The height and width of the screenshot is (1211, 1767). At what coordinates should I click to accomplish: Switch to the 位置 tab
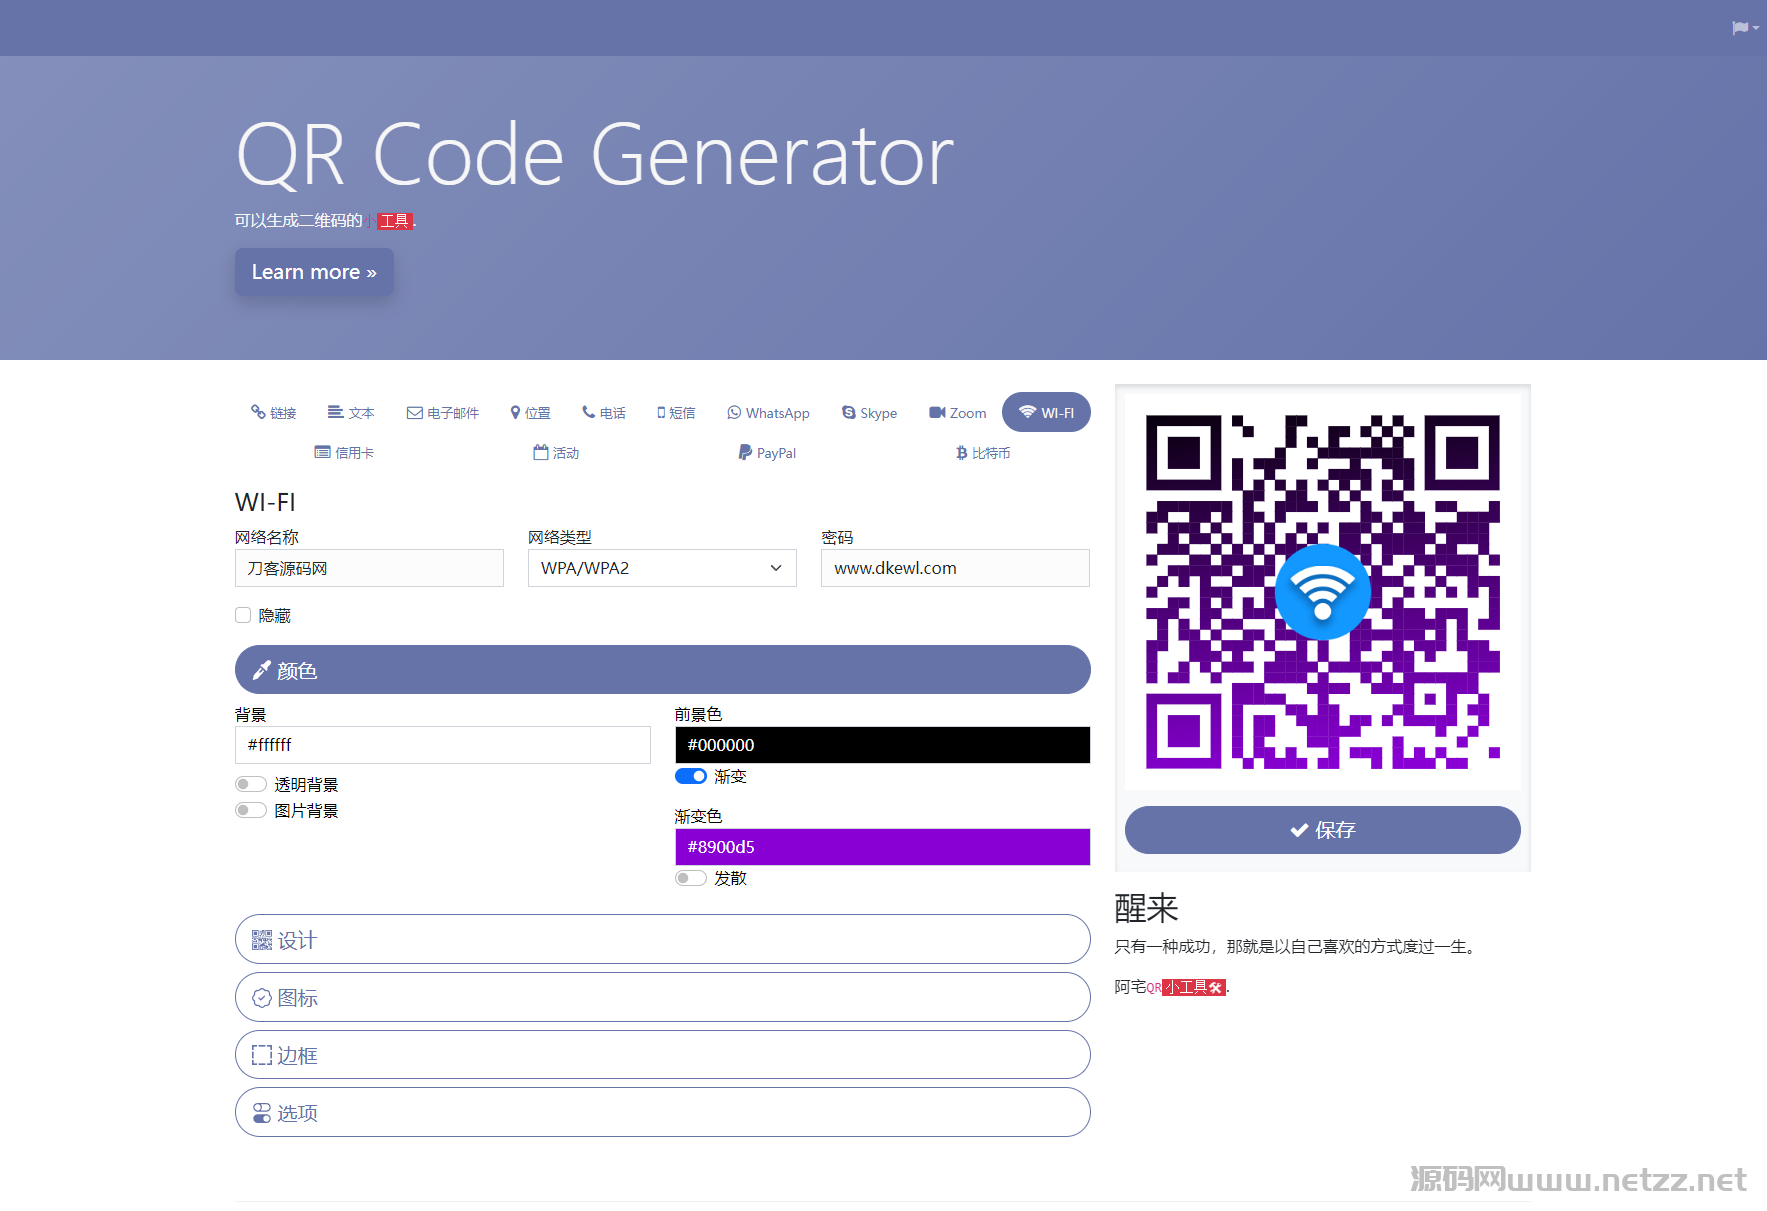530,412
